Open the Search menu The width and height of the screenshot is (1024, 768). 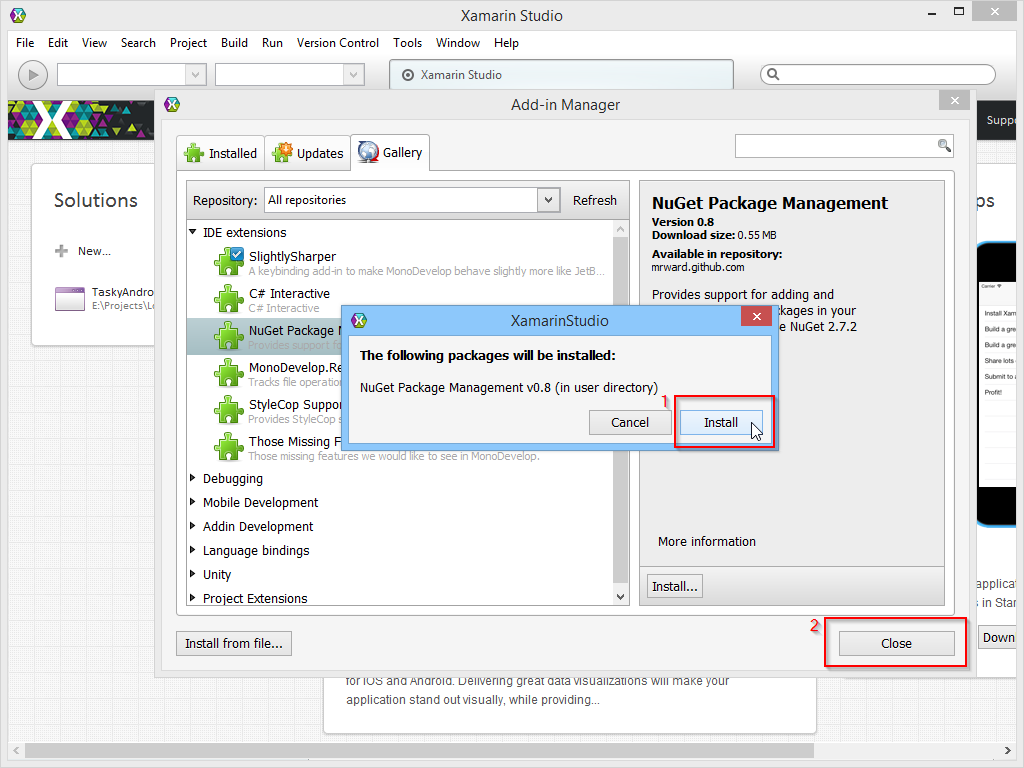[138, 43]
